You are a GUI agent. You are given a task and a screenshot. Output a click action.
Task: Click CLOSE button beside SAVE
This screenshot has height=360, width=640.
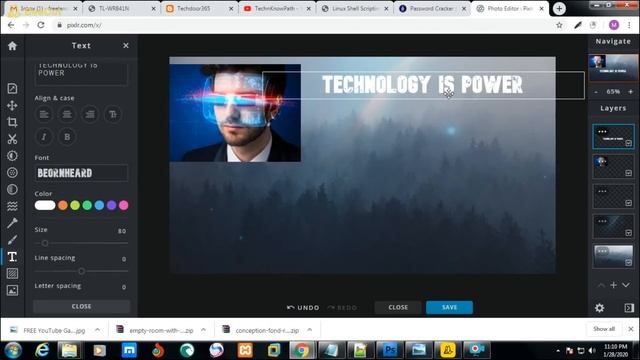click(x=398, y=307)
